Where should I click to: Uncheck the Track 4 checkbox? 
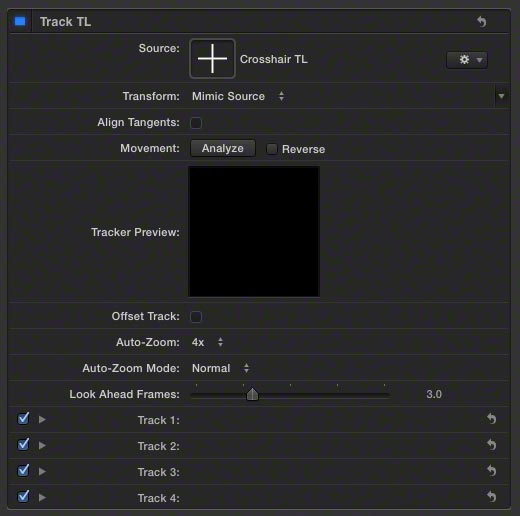pyautogui.click(x=23, y=497)
